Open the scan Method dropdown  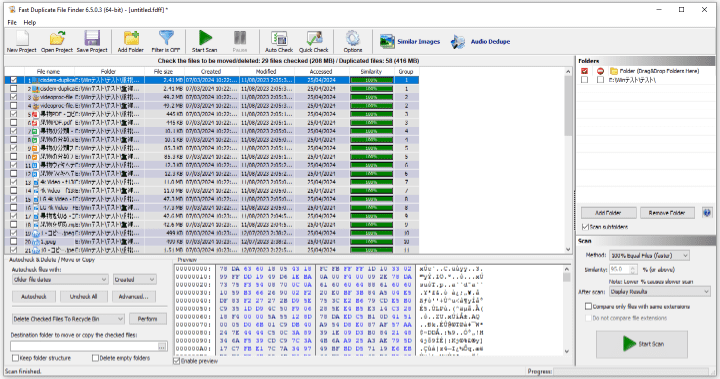point(649,255)
